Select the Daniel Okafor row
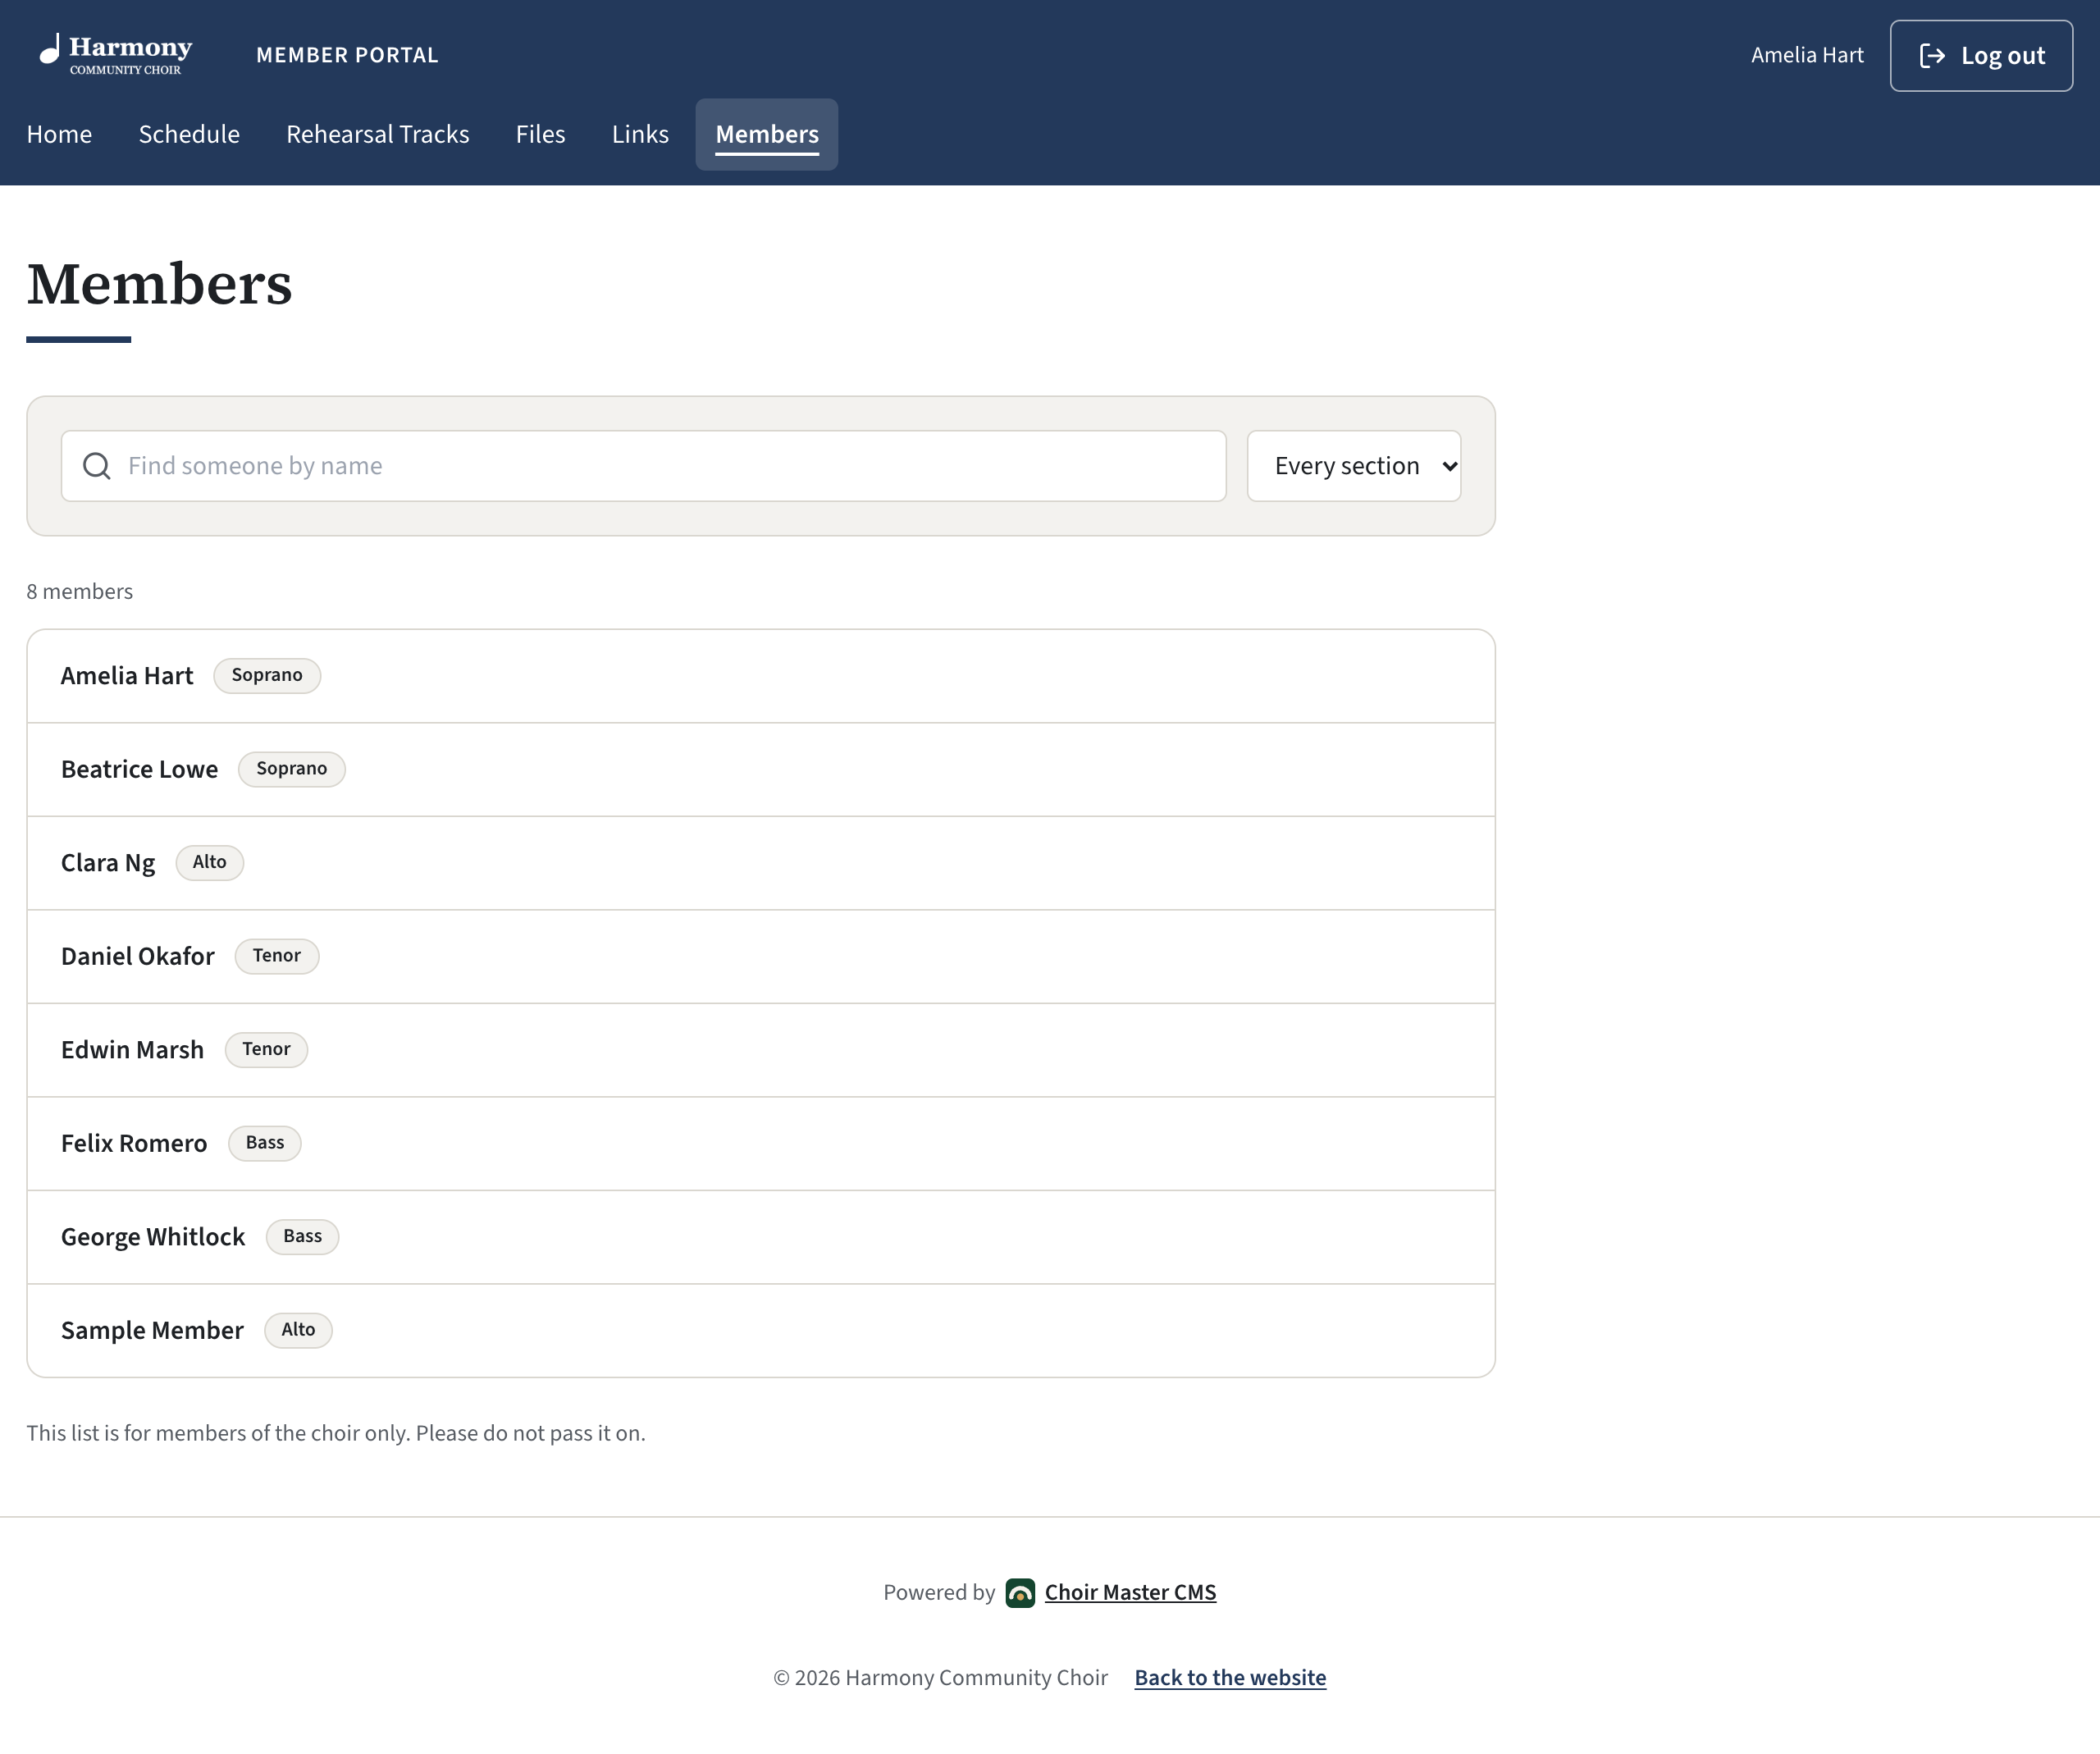Image resolution: width=2100 pixels, height=1754 pixels. click(x=761, y=956)
